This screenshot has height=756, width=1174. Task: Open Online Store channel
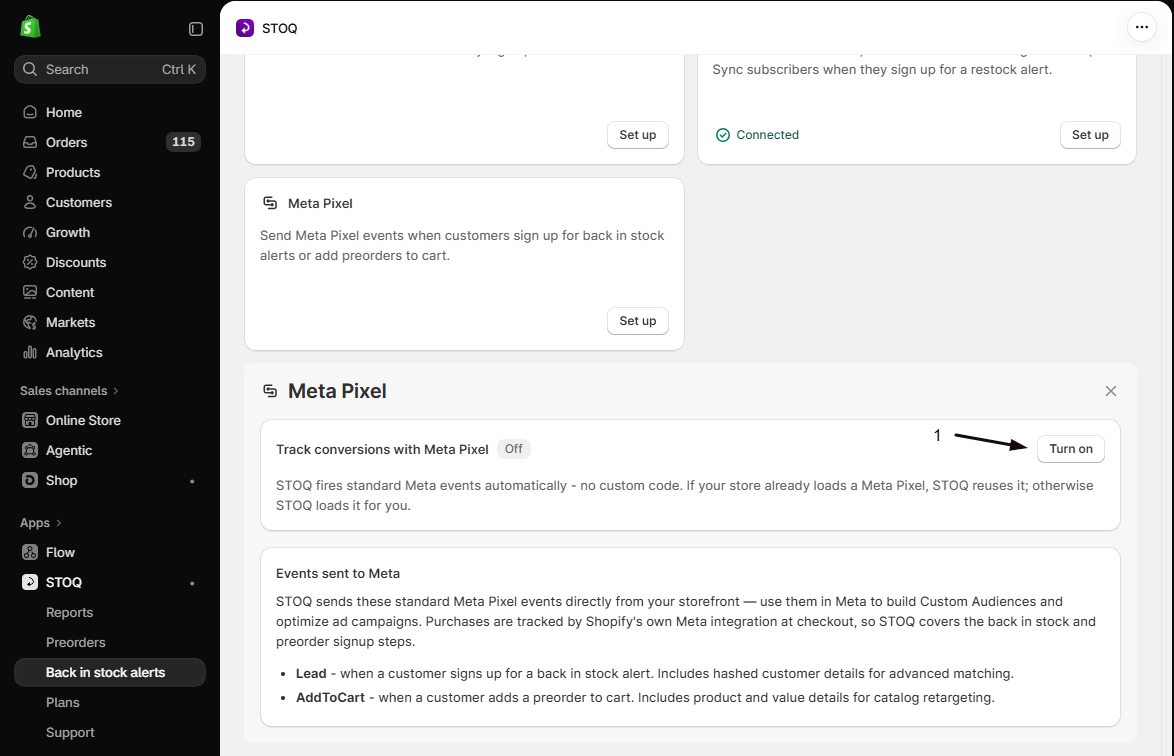(x=110, y=420)
